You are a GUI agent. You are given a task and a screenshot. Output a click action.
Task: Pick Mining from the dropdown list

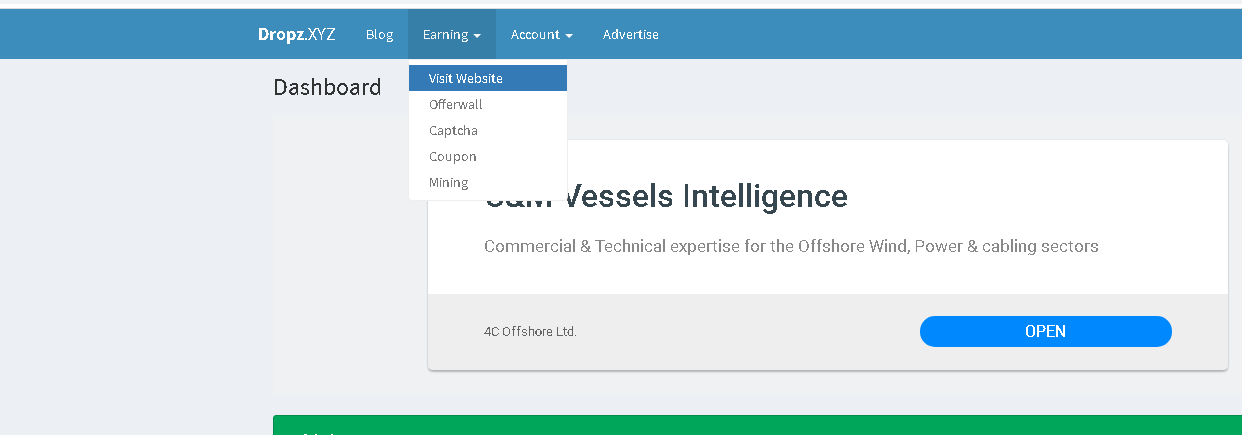pos(449,182)
